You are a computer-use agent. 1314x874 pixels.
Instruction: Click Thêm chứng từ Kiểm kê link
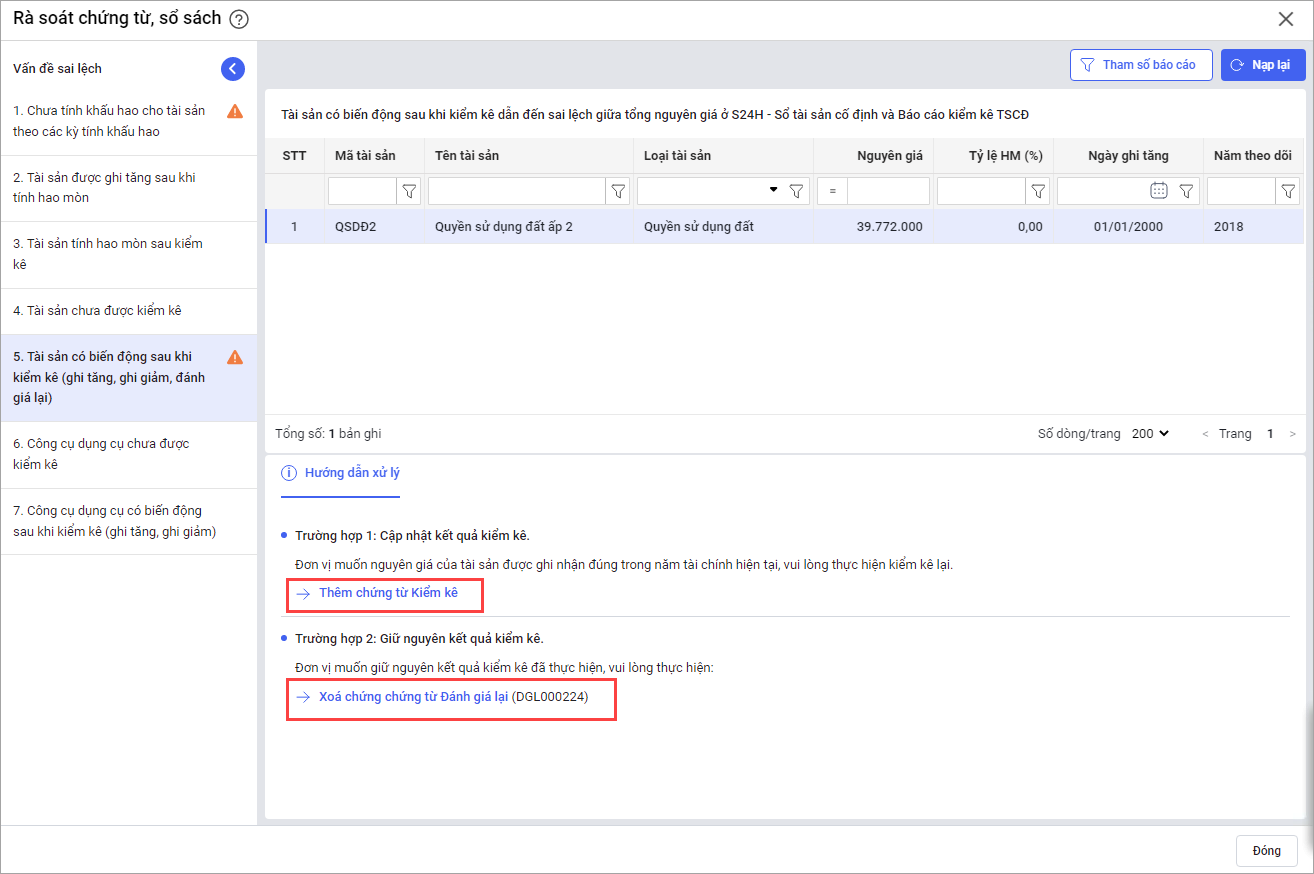click(388, 593)
